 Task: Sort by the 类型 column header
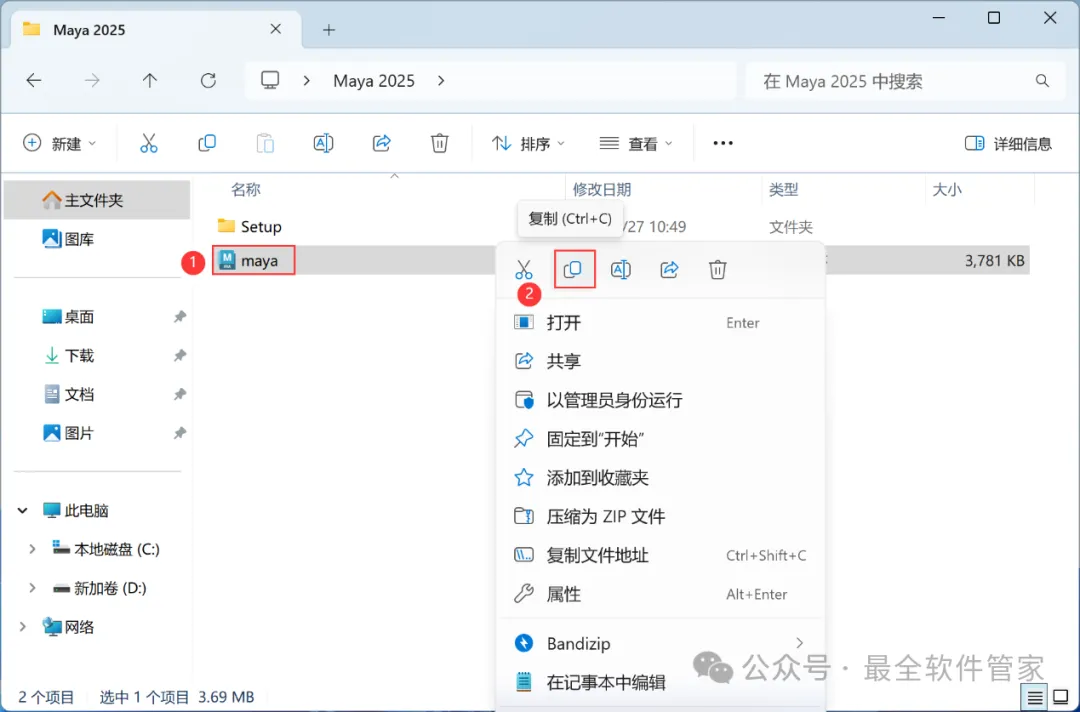(x=784, y=189)
